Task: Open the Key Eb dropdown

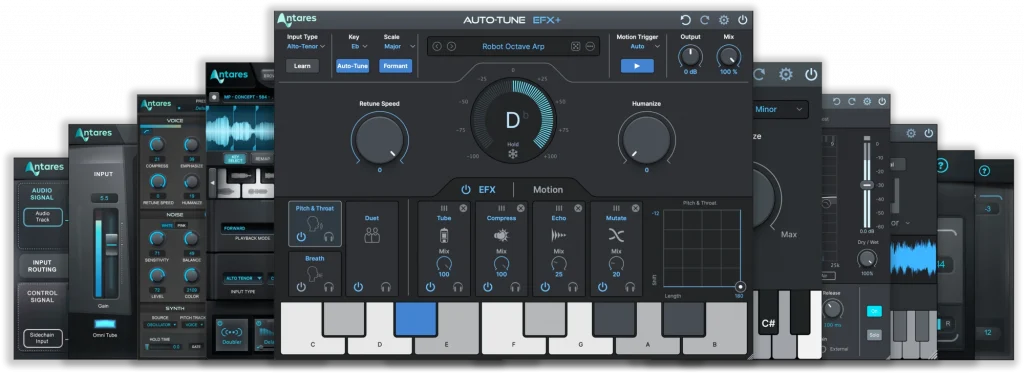Action: 359,46
